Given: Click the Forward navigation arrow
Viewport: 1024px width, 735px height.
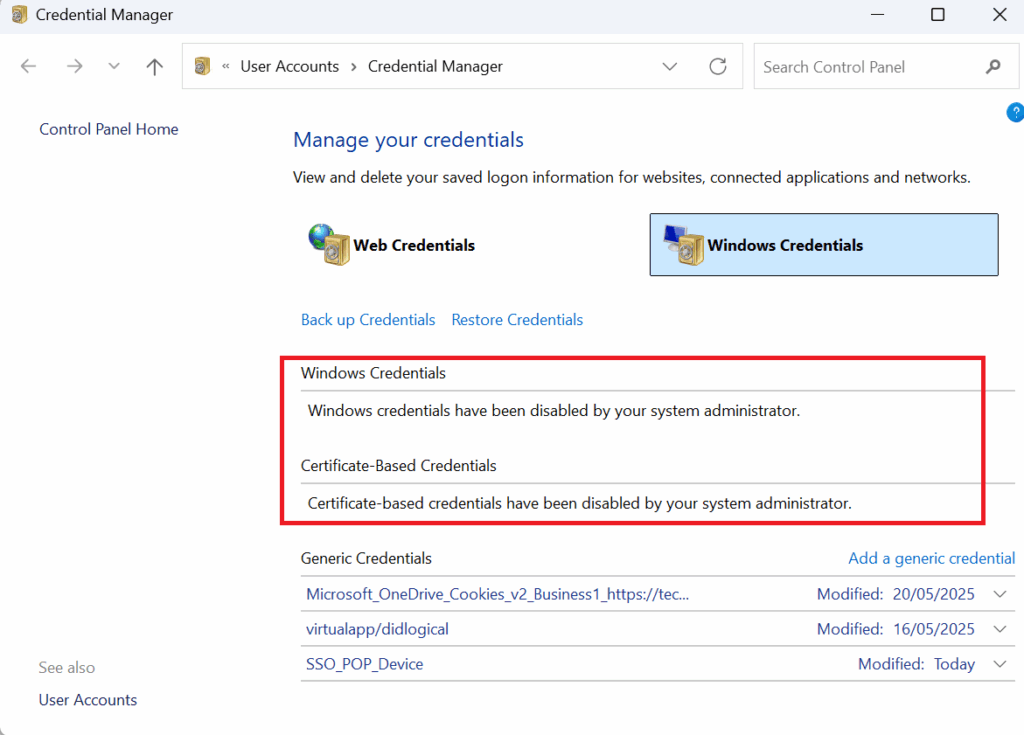Looking at the screenshot, I should 74,67.
